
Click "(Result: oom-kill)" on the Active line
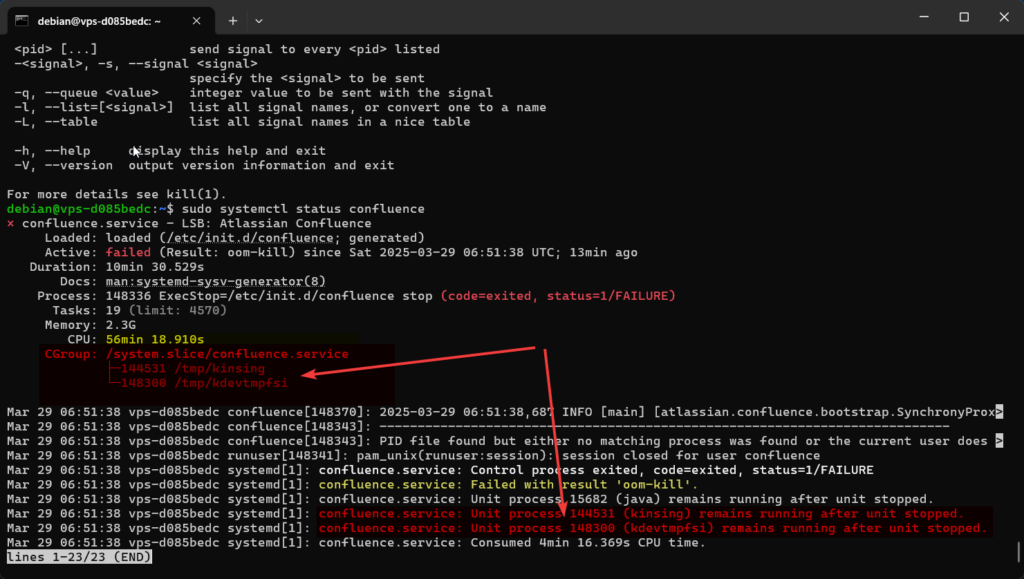coord(227,252)
